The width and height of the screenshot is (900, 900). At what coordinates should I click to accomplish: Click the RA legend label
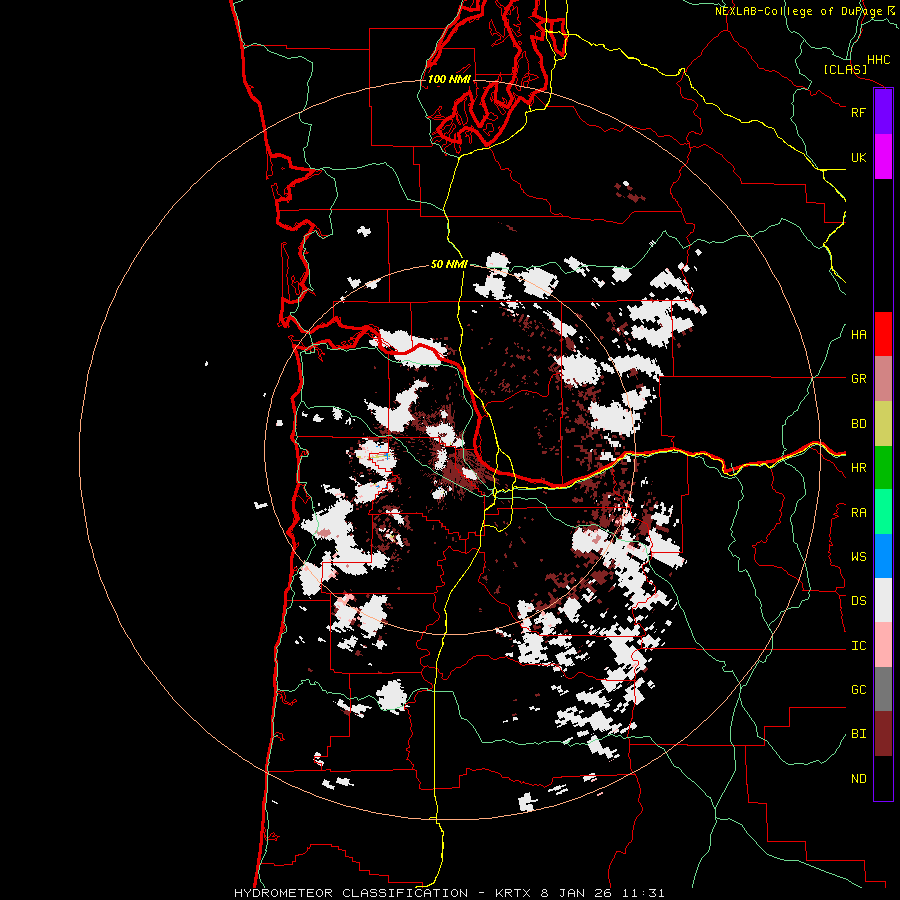(x=859, y=513)
